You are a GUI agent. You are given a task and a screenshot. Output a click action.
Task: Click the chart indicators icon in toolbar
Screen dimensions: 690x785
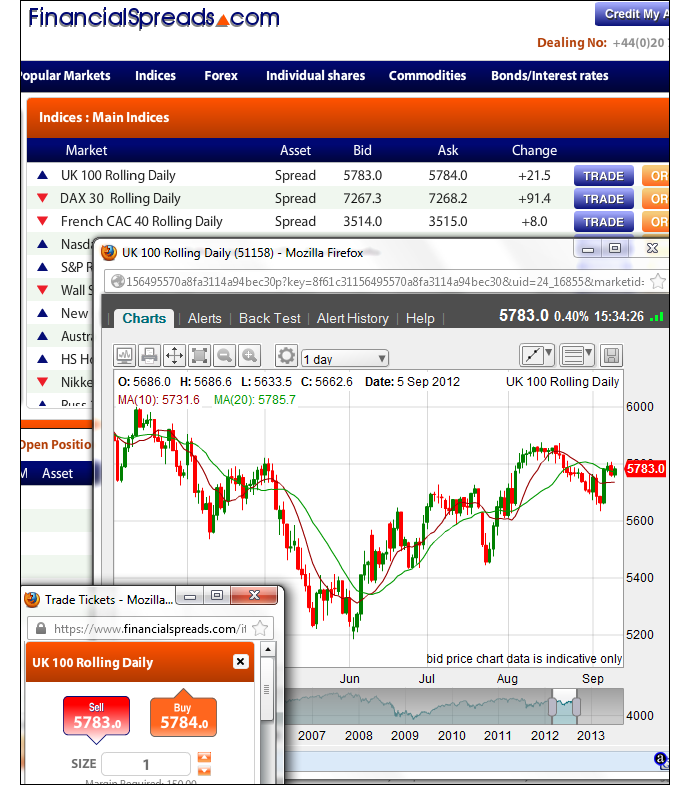pyautogui.click(x=125, y=355)
